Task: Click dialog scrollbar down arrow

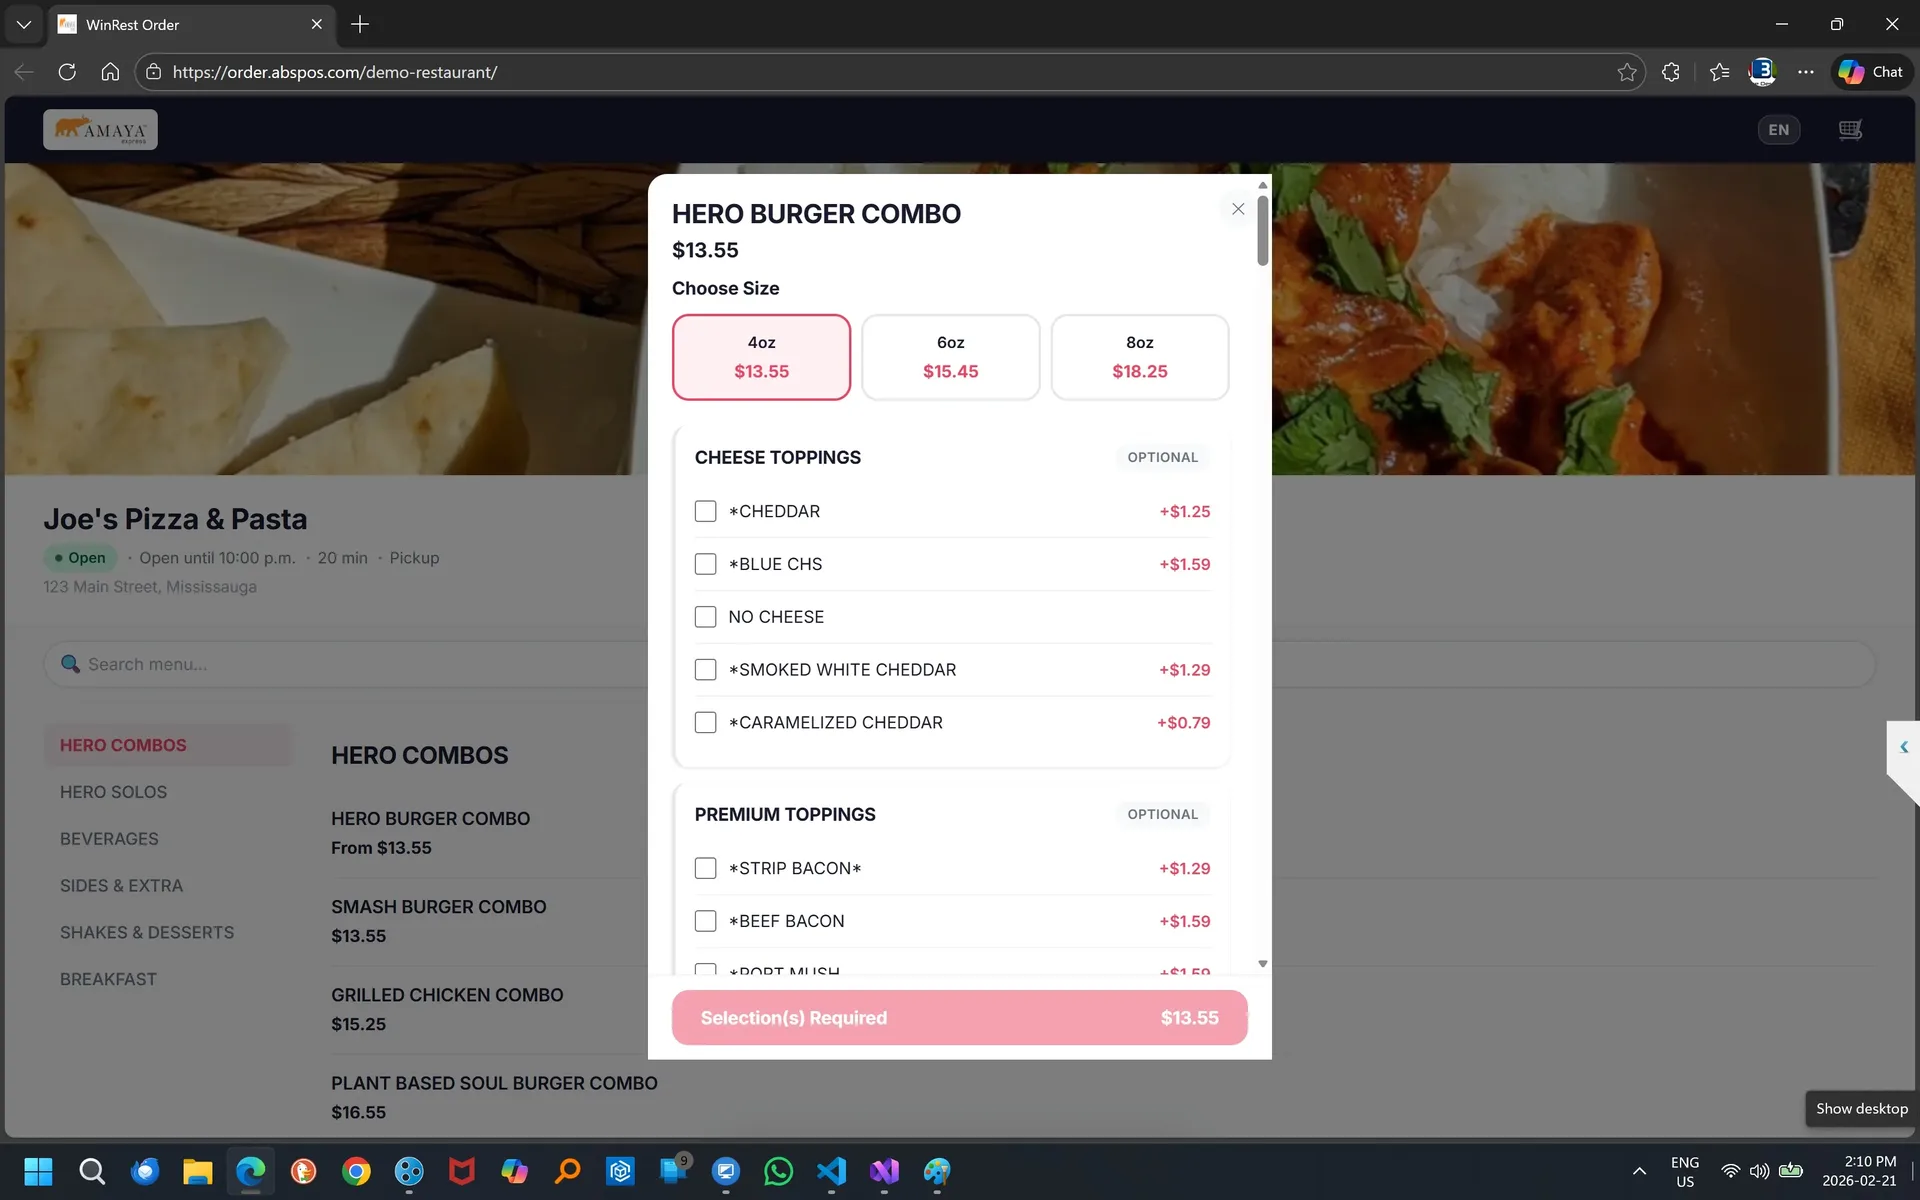Action: click(x=1262, y=964)
